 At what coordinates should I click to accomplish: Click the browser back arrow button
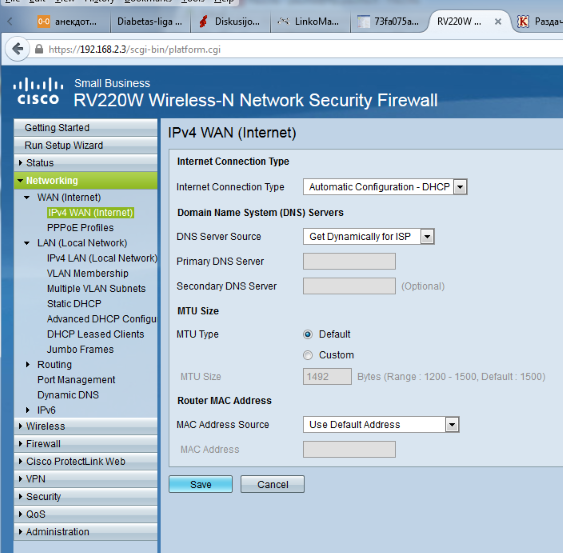(17, 49)
